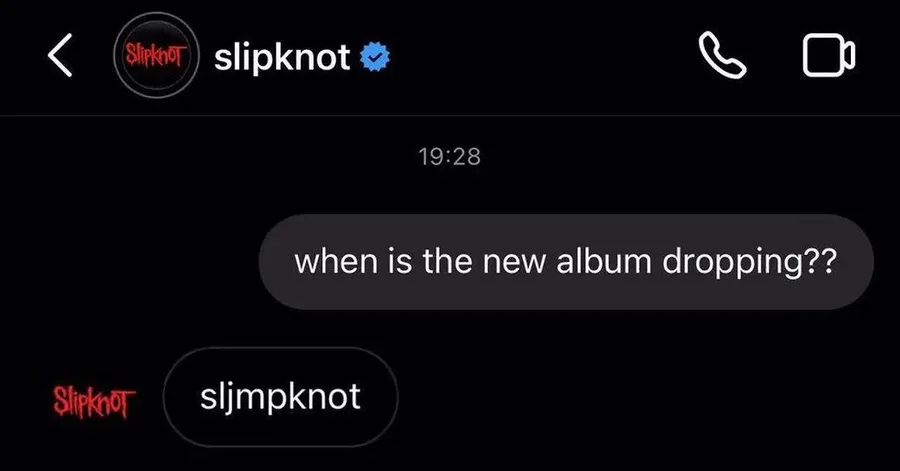Open profile via the slipknot username
The height and width of the screenshot is (471, 900).
[282, 58]
